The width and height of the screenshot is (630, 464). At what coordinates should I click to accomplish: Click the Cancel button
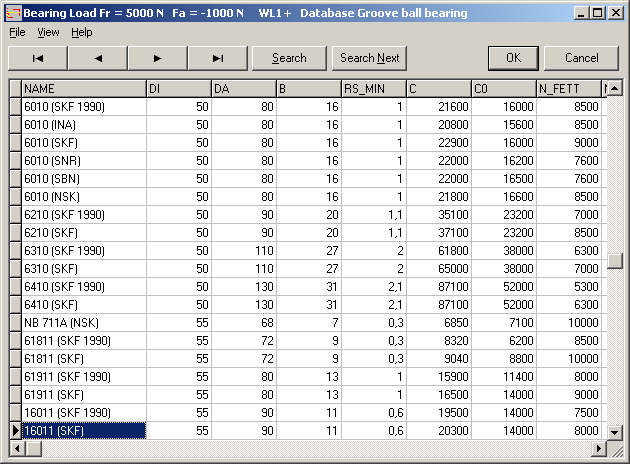tap(581, 58)
